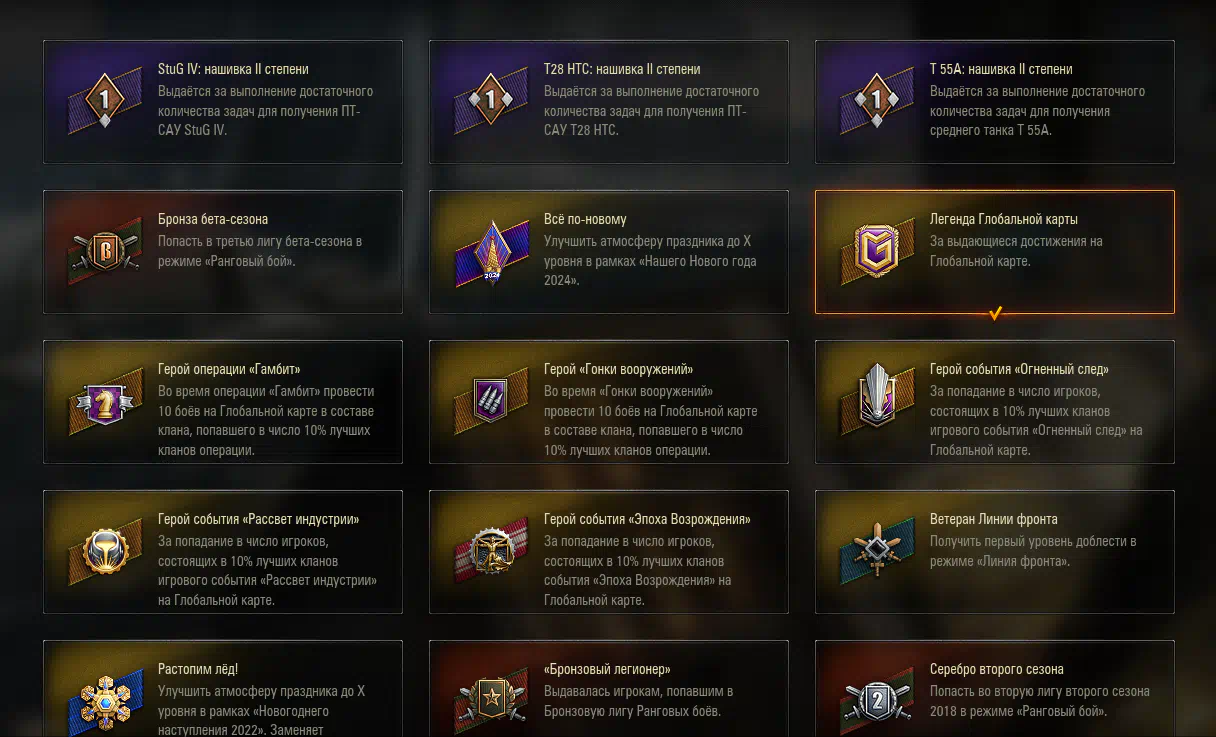The width and height of the screenshot is (1216, 737).
Task: Click the T28 HTC patch badge icon
Action: point(490,101)
